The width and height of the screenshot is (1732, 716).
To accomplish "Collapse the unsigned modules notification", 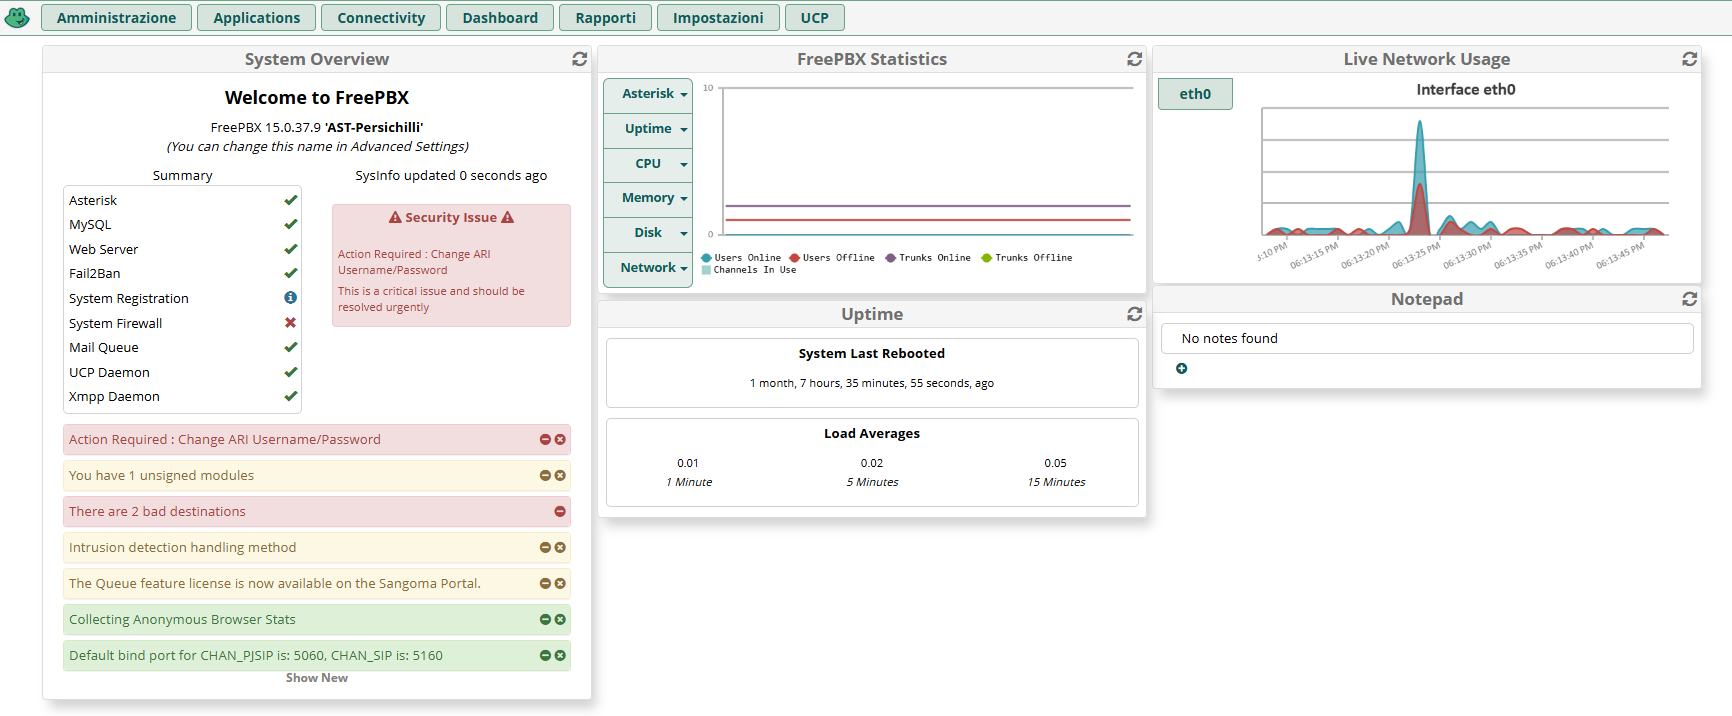I will point(545,475).
